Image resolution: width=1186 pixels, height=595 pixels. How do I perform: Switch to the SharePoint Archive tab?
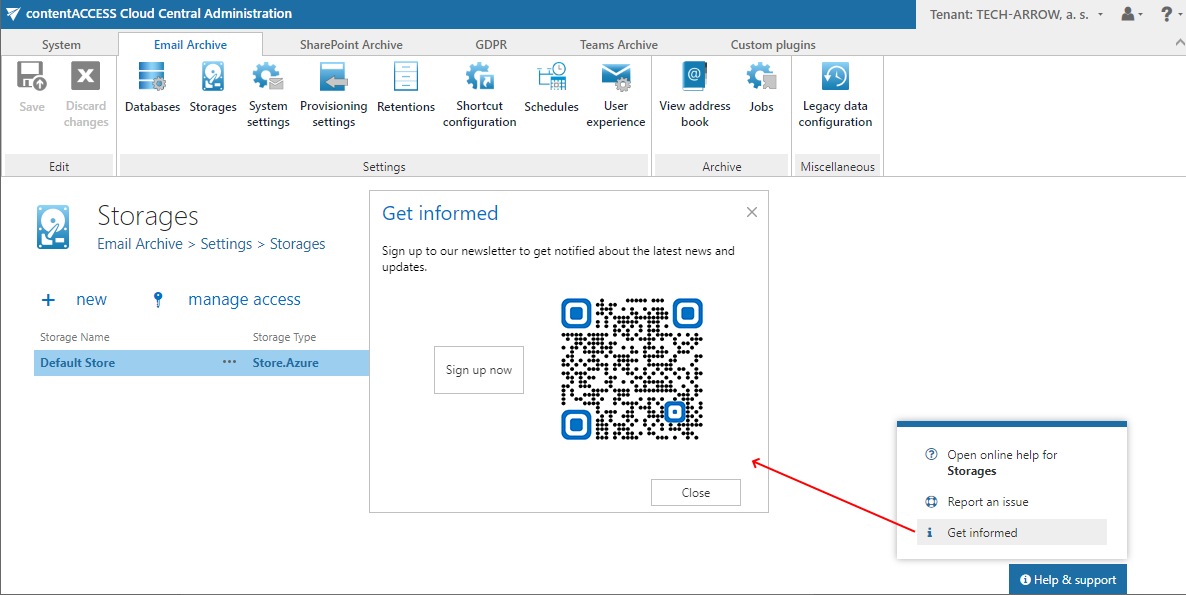tap(351, 44)
